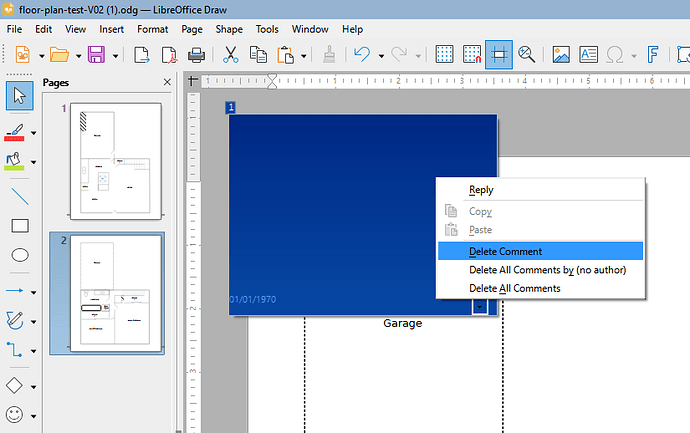The height and width of the screenshot is (433, 690).
Task: Open the Shape menu
Action: pos(229,29)
